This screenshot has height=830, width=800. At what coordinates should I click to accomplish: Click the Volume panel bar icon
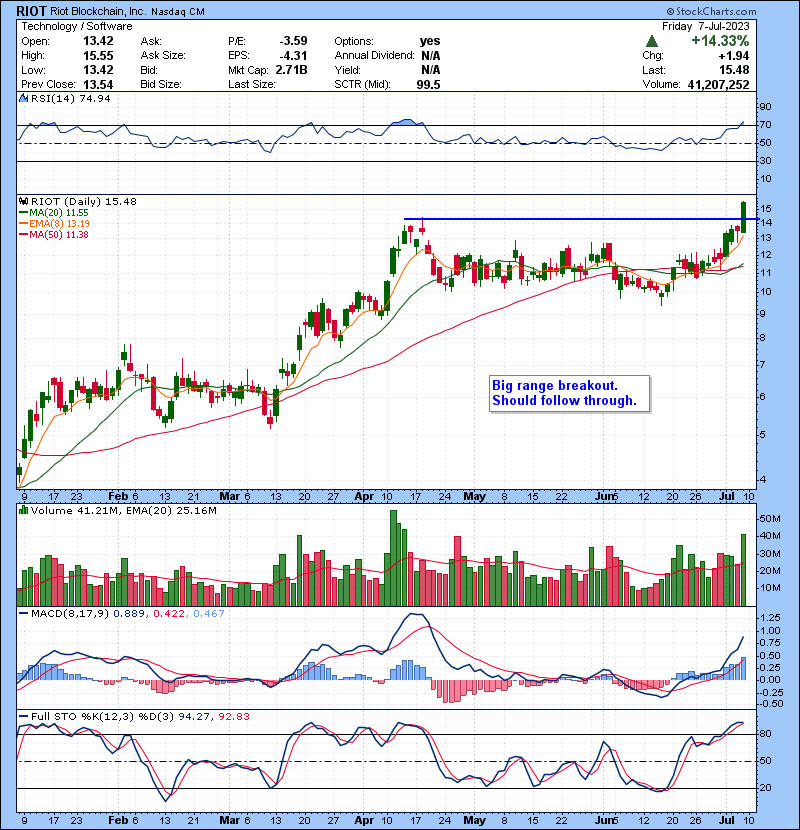(24, 510)
